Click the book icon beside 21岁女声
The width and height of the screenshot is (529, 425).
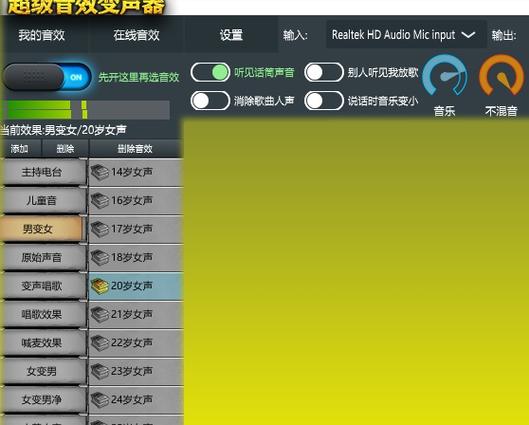click(100, 314)
